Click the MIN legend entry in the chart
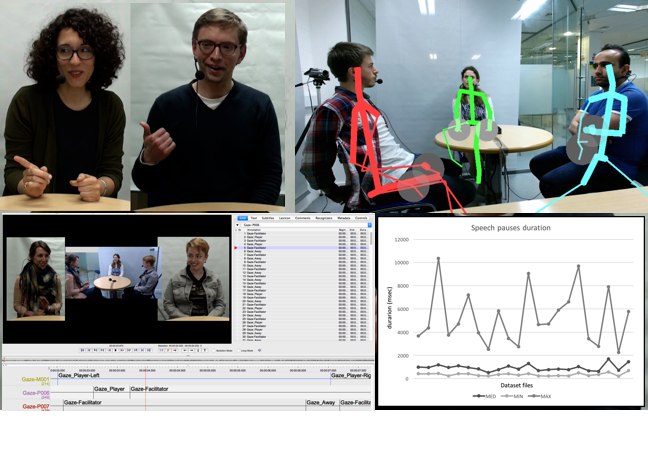648x473 pixels. point(512,396)
